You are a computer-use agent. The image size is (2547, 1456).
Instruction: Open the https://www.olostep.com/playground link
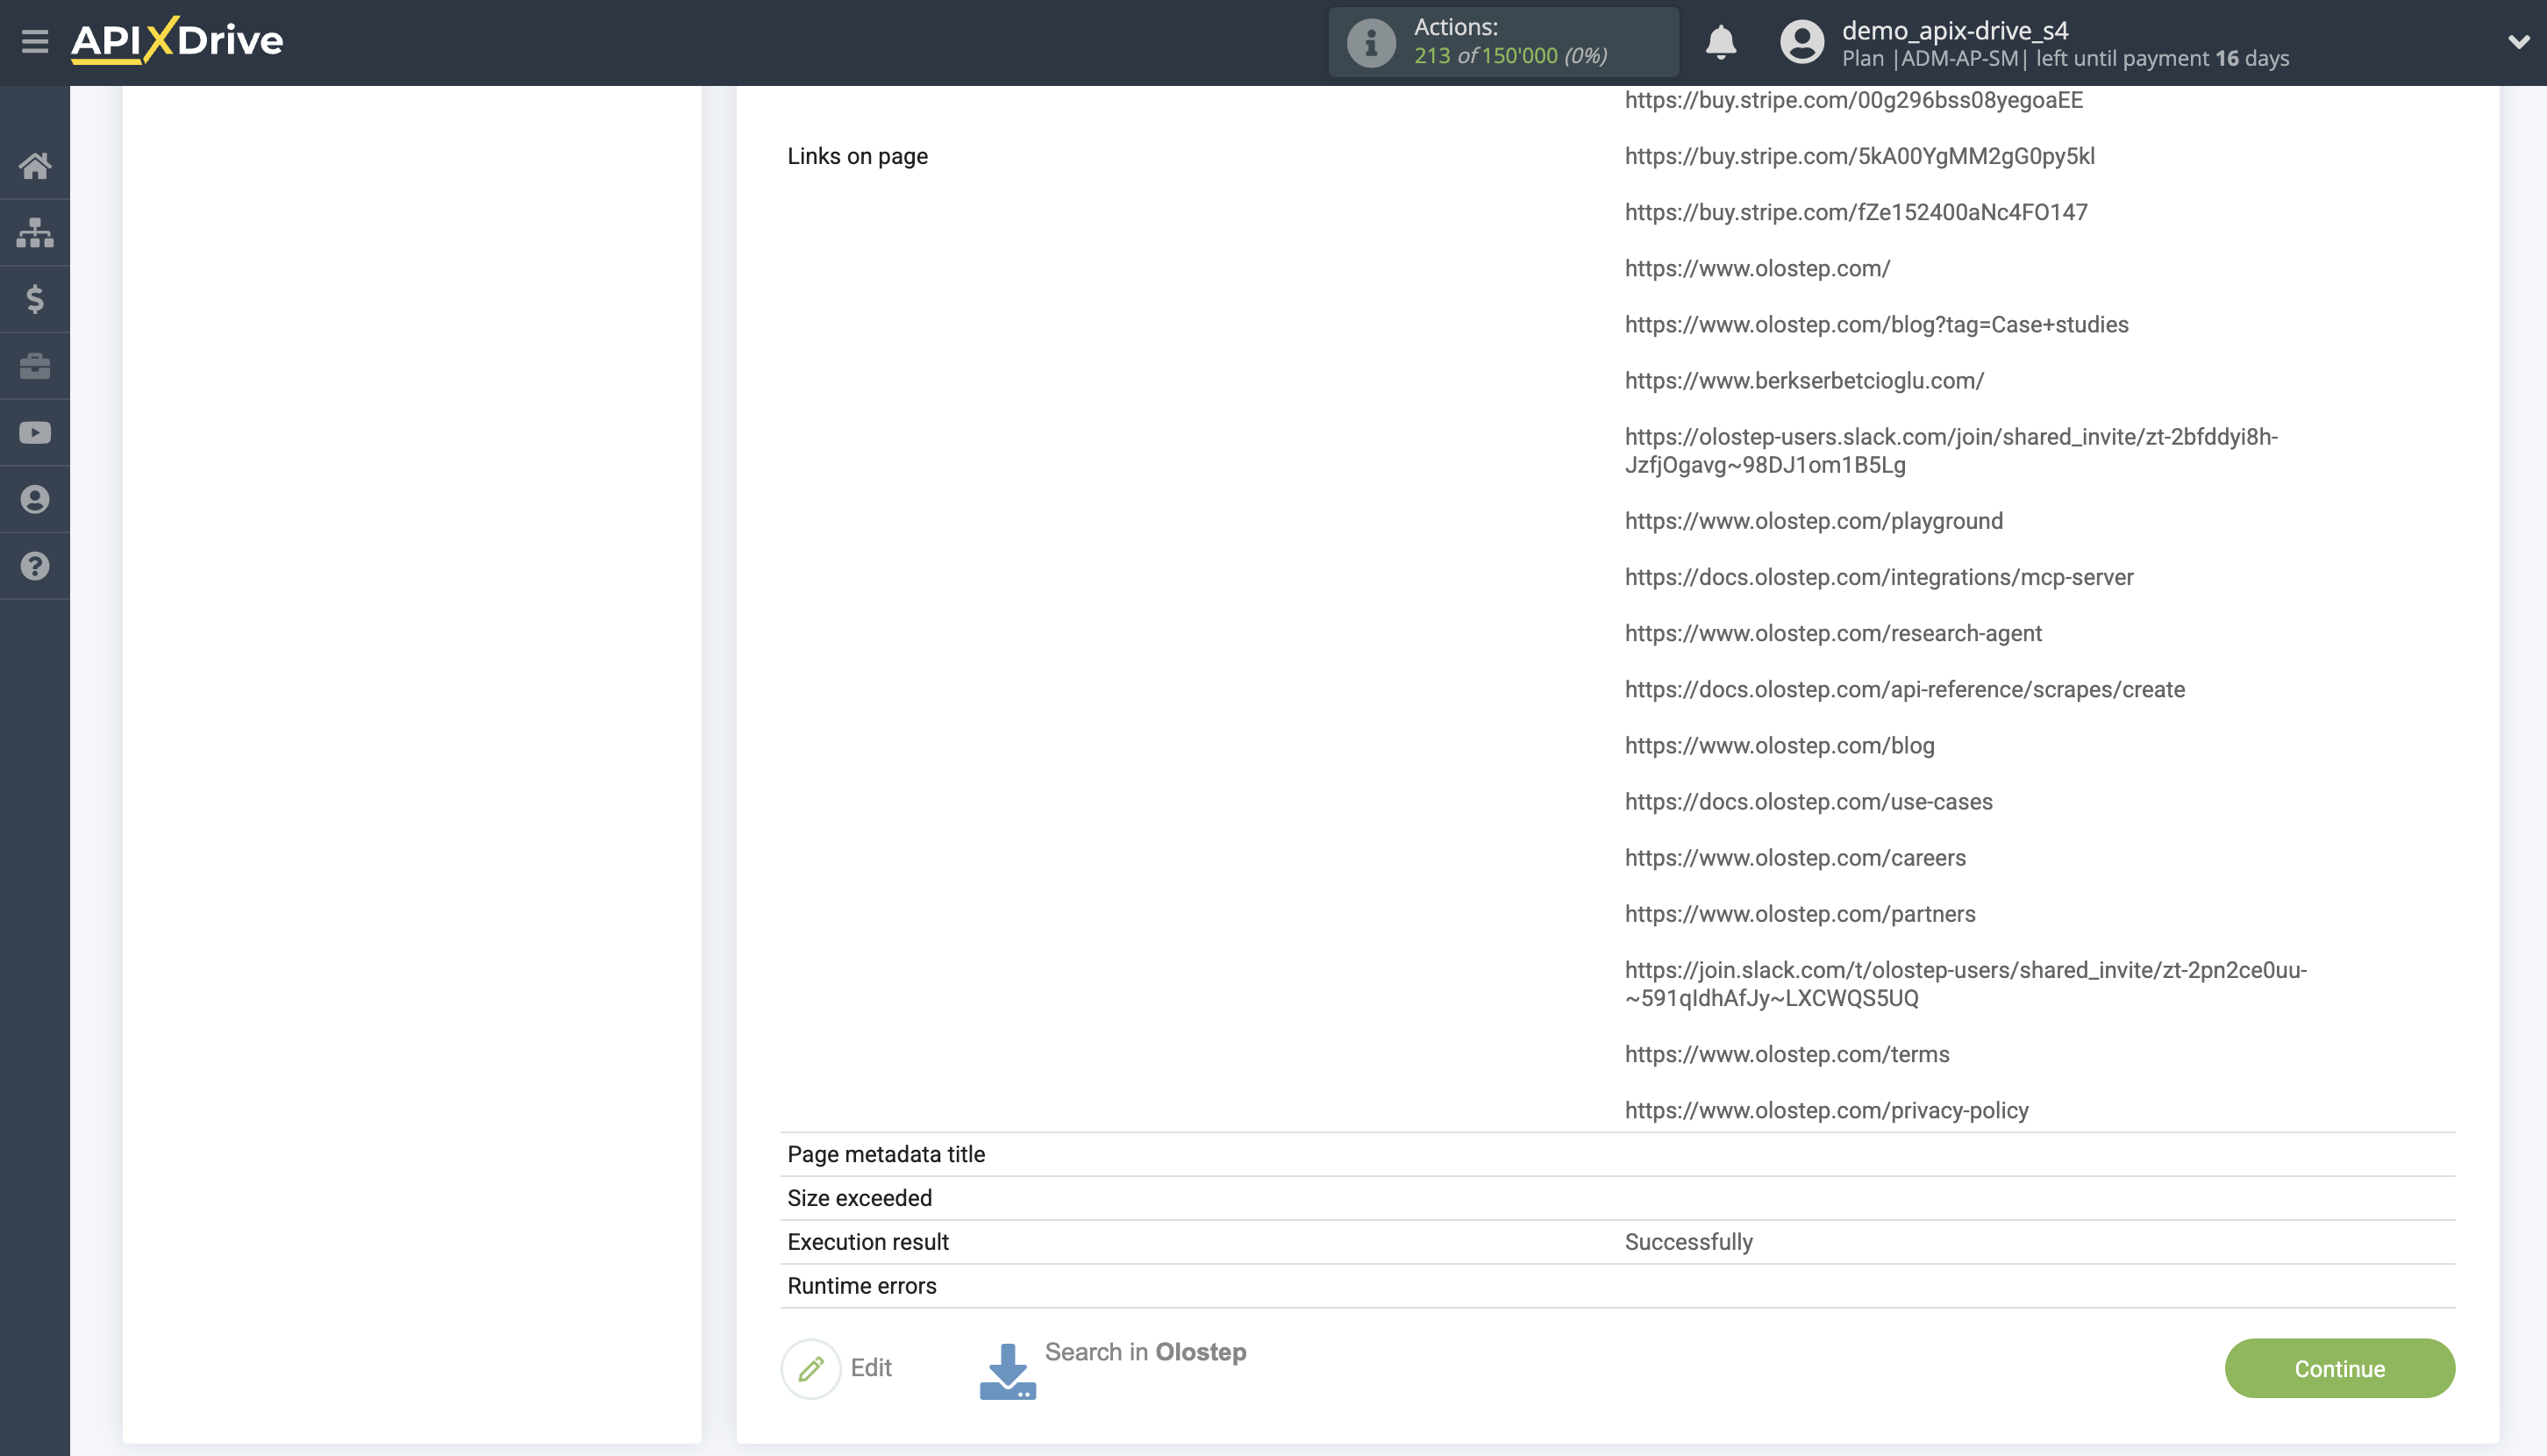[x=1813, y=520]
